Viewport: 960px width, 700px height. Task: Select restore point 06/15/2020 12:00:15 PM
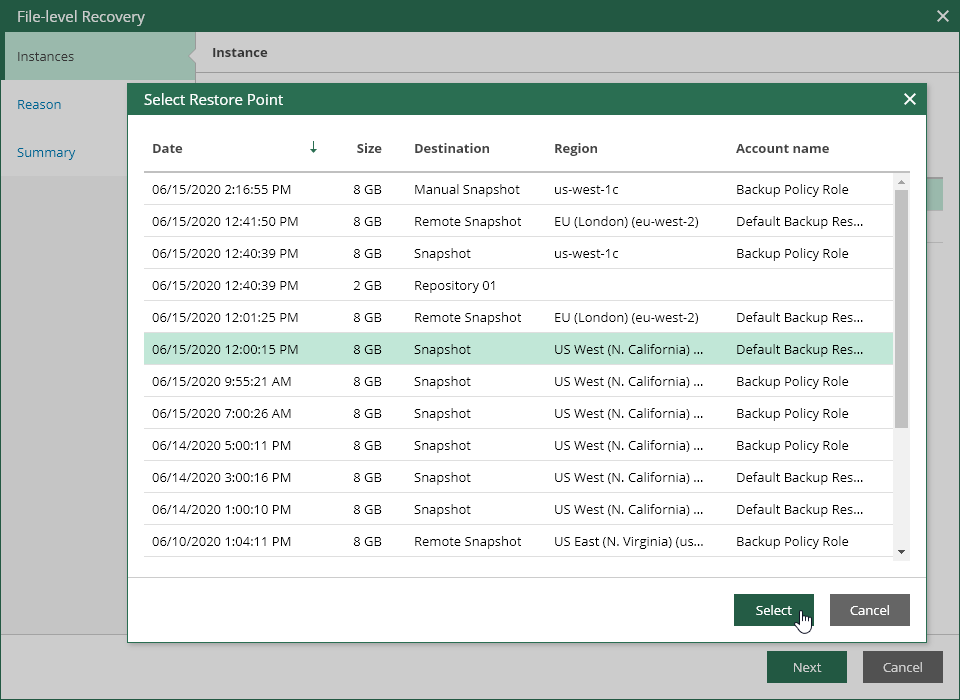click(x=518, y=349)
